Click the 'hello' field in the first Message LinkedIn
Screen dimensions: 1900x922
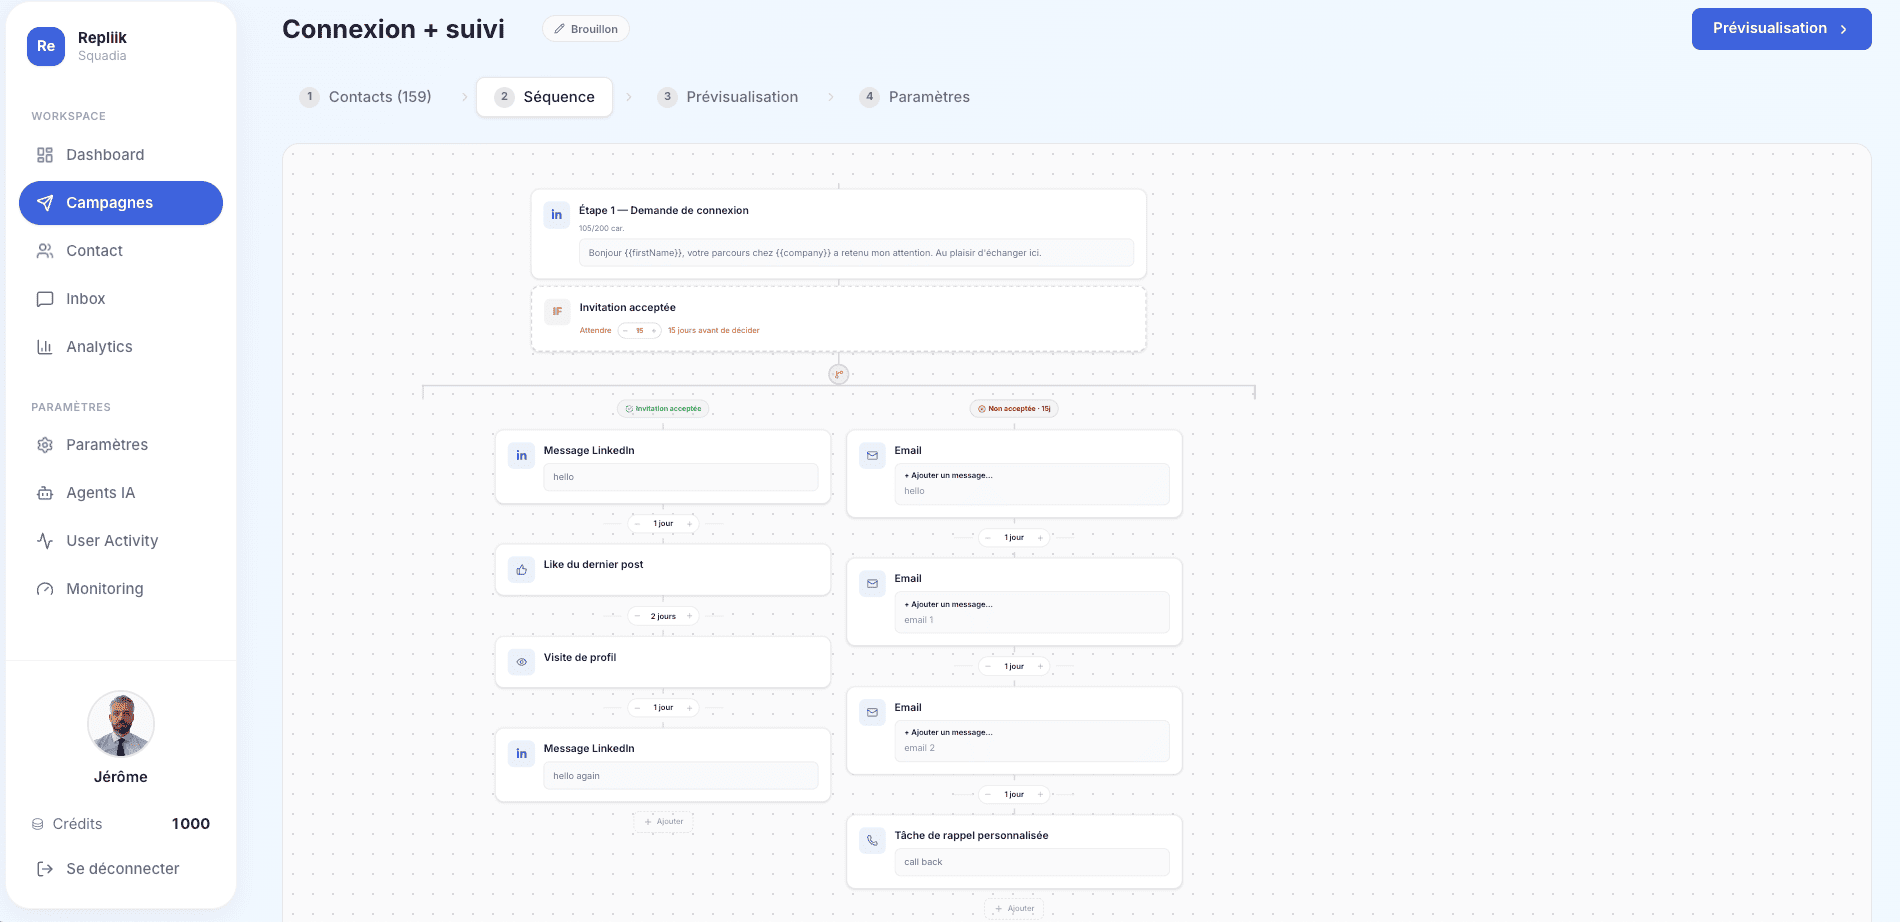681,477
